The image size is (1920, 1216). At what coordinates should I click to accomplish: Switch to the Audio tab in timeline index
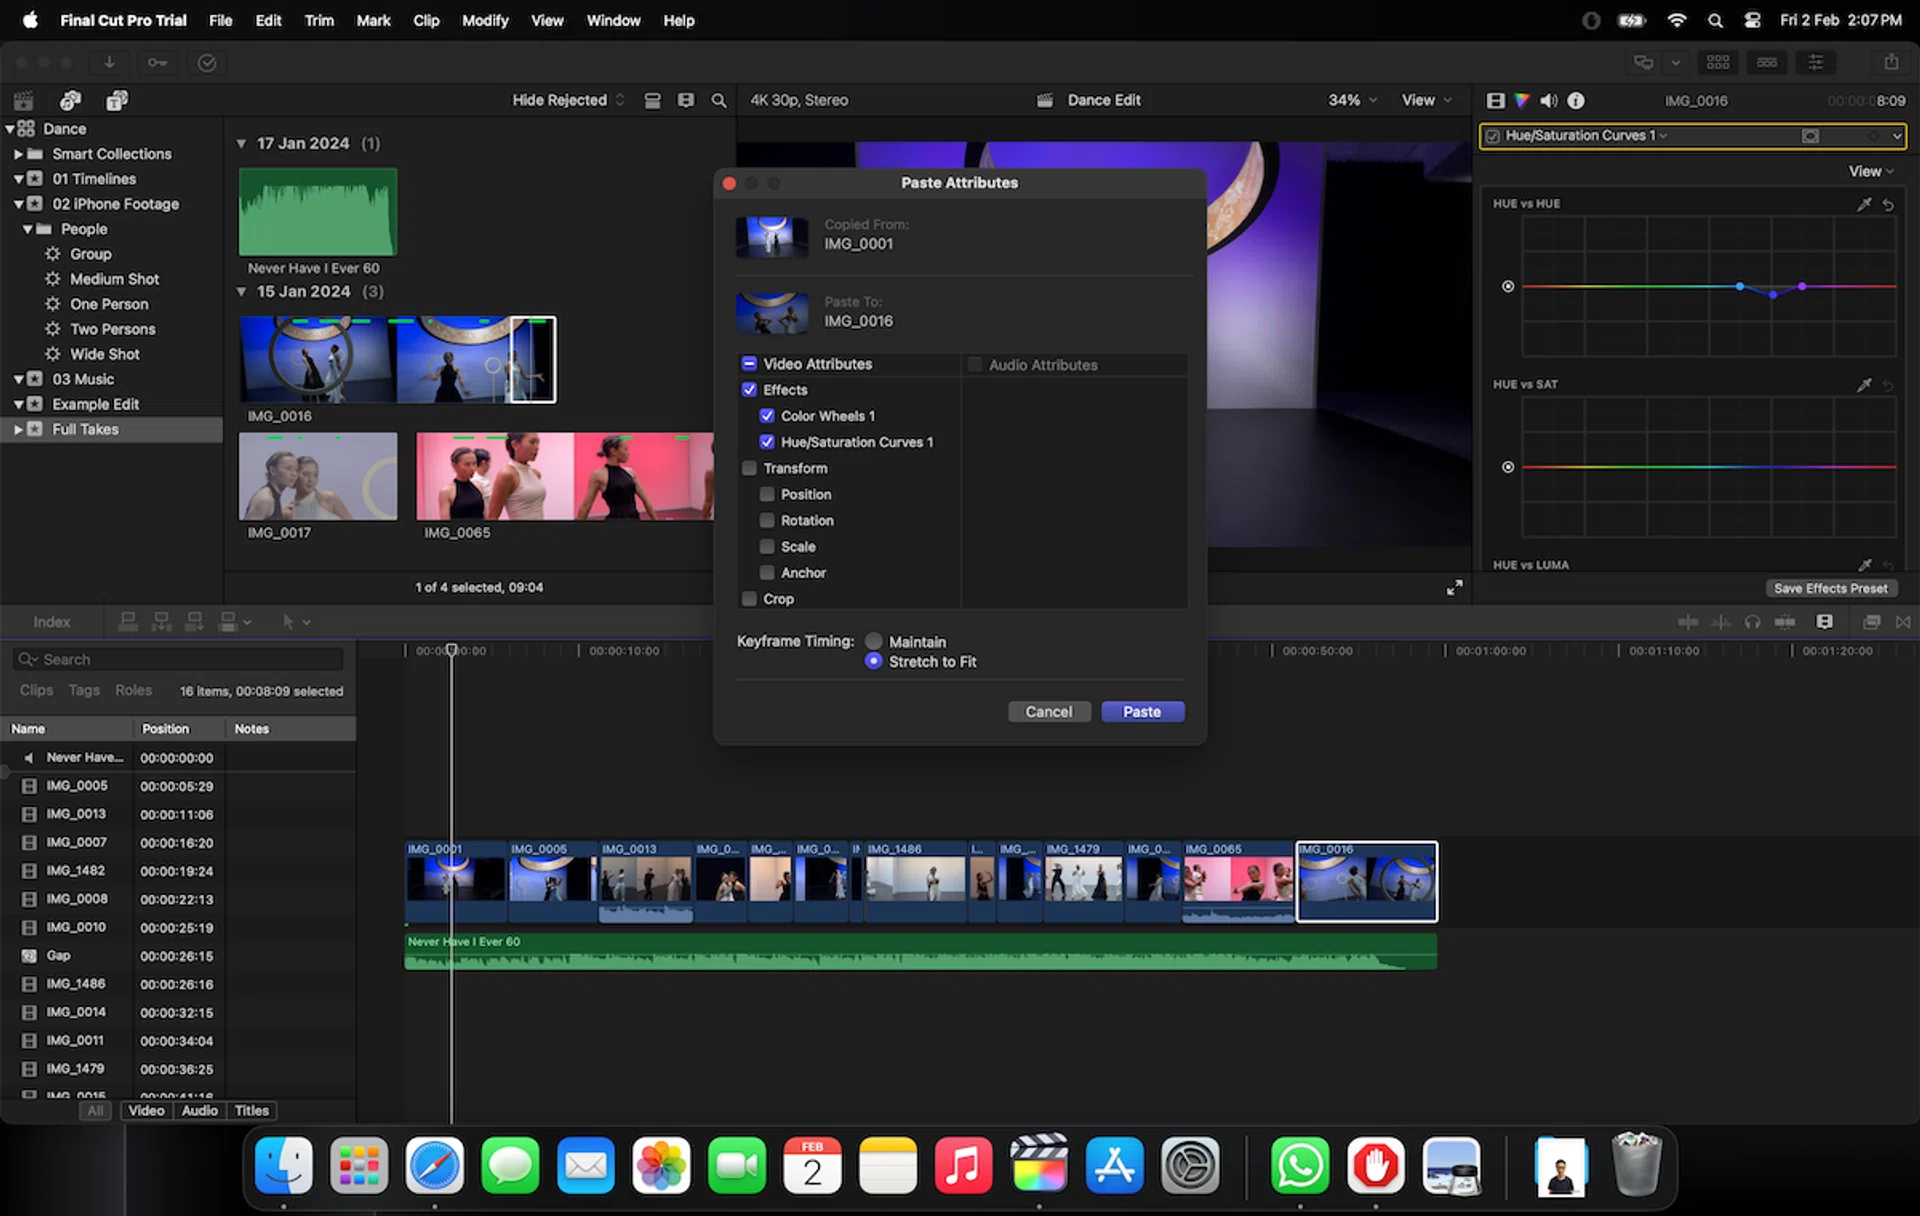199,1110
